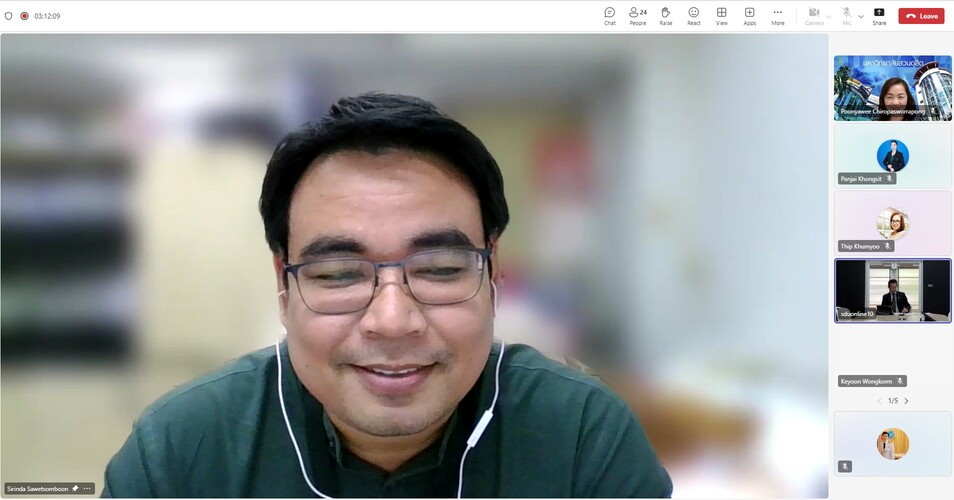
Task: Show the People participants list
Action: click(x=637, y=15)
